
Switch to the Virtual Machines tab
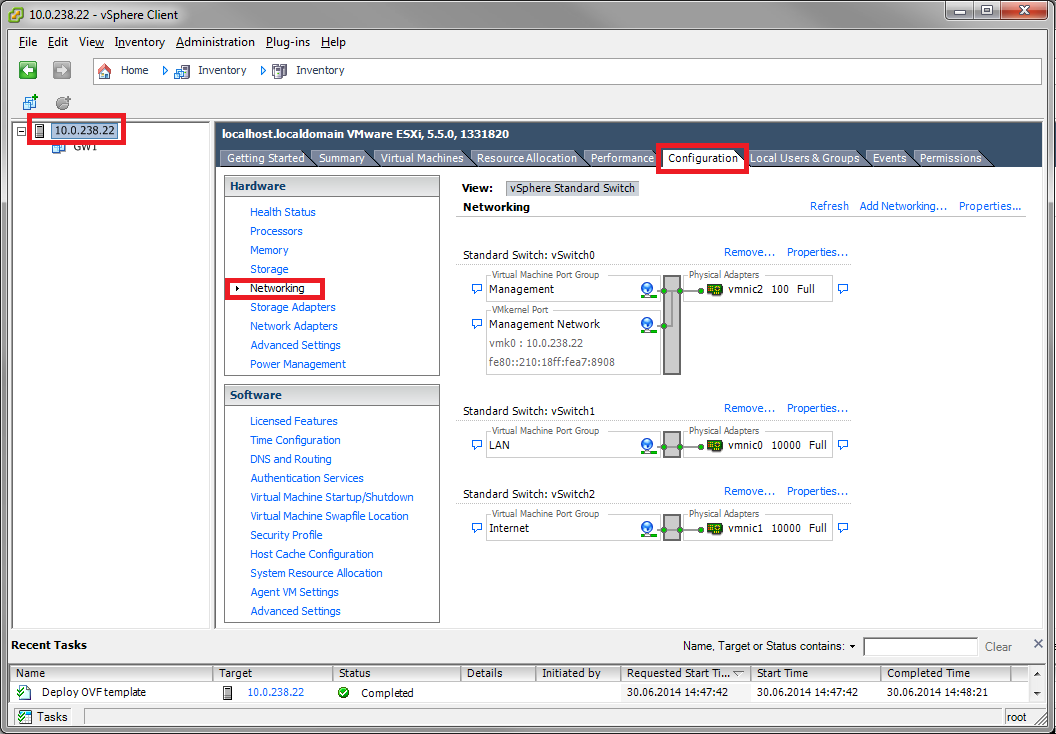pyautogui.click(x=421, y=158)
